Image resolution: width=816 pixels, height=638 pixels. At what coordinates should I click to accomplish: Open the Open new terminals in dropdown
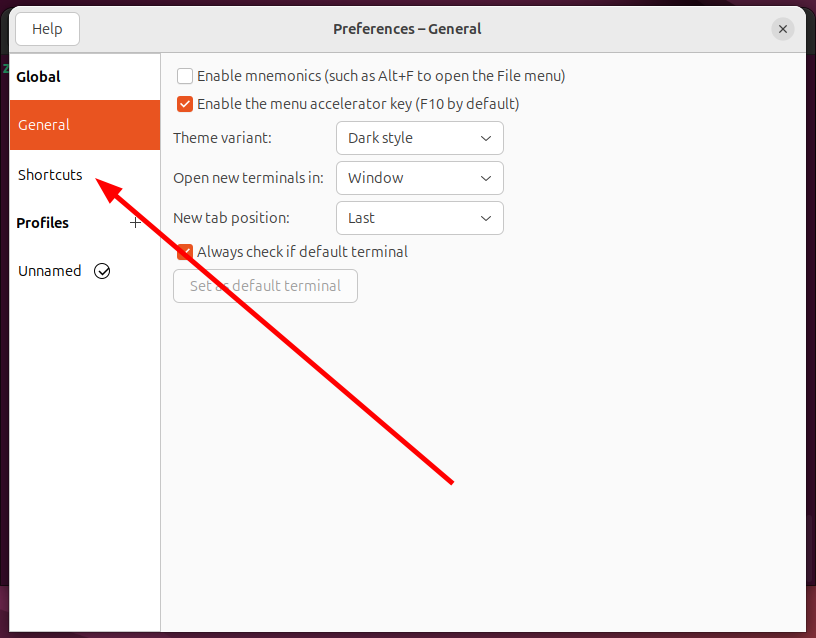click(x=419, y=178)
